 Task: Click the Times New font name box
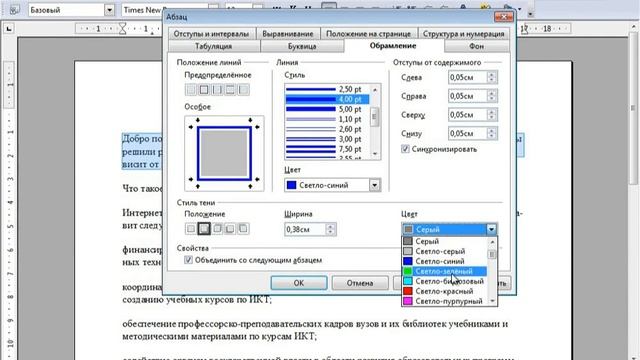click(x=164, y=10)
